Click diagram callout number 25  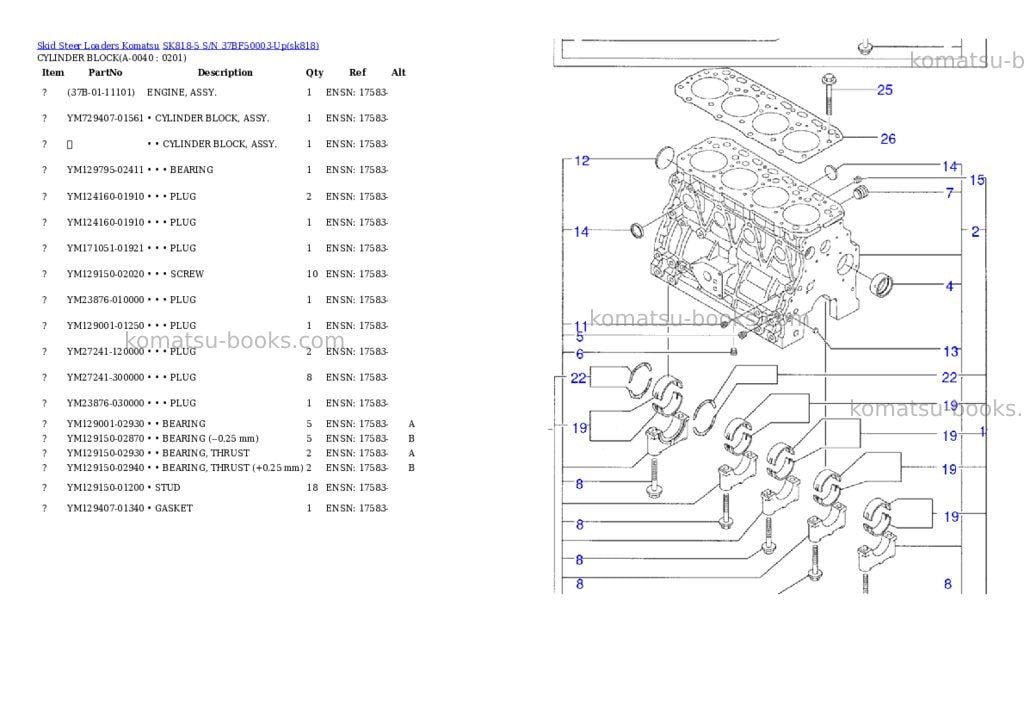(x=885, y=90)
